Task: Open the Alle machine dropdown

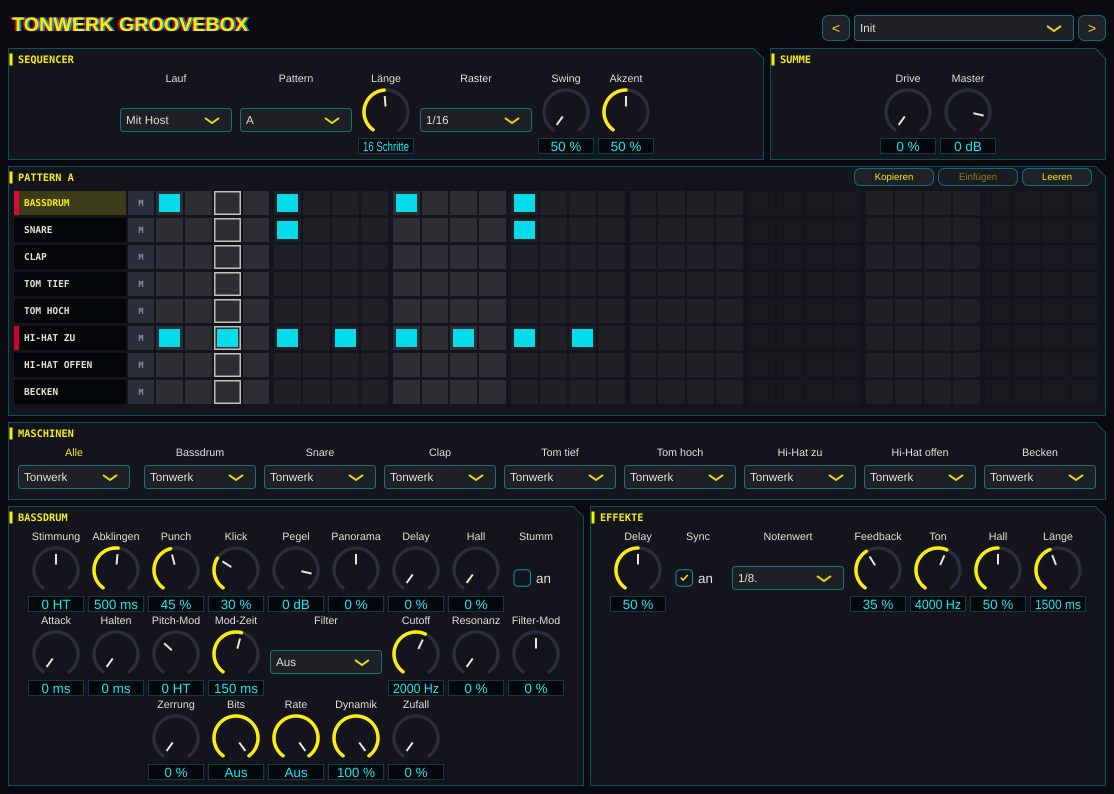Action: (74, 477)
